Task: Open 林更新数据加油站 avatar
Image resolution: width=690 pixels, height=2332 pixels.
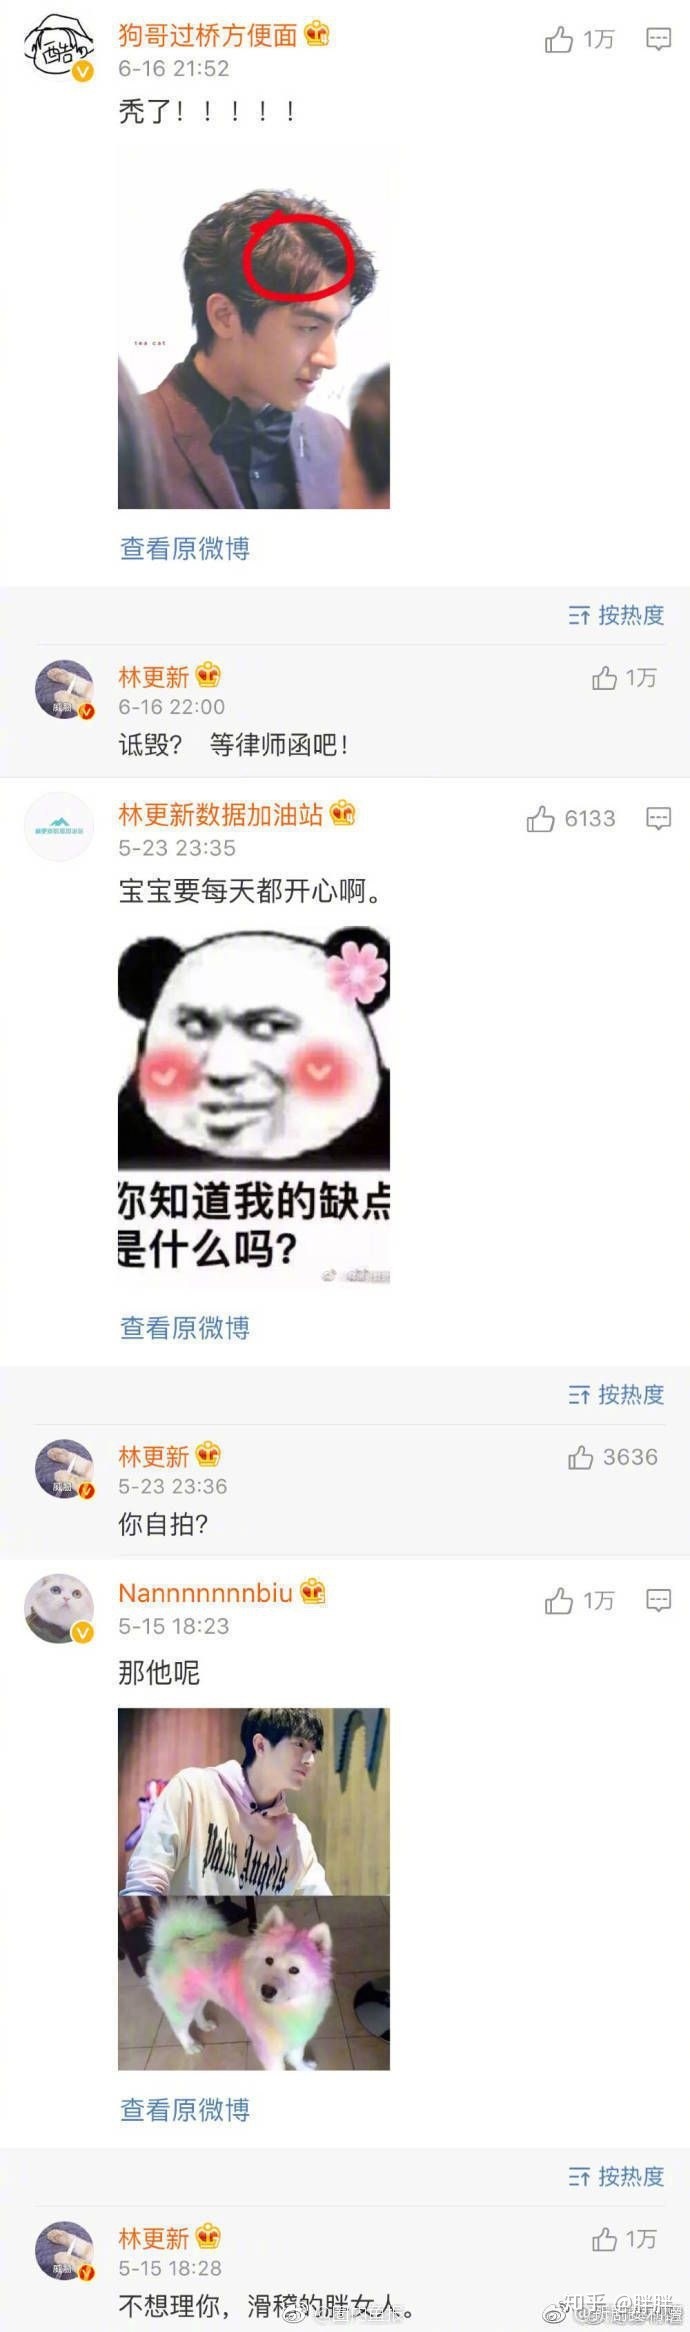Action: tap(59, 827)
